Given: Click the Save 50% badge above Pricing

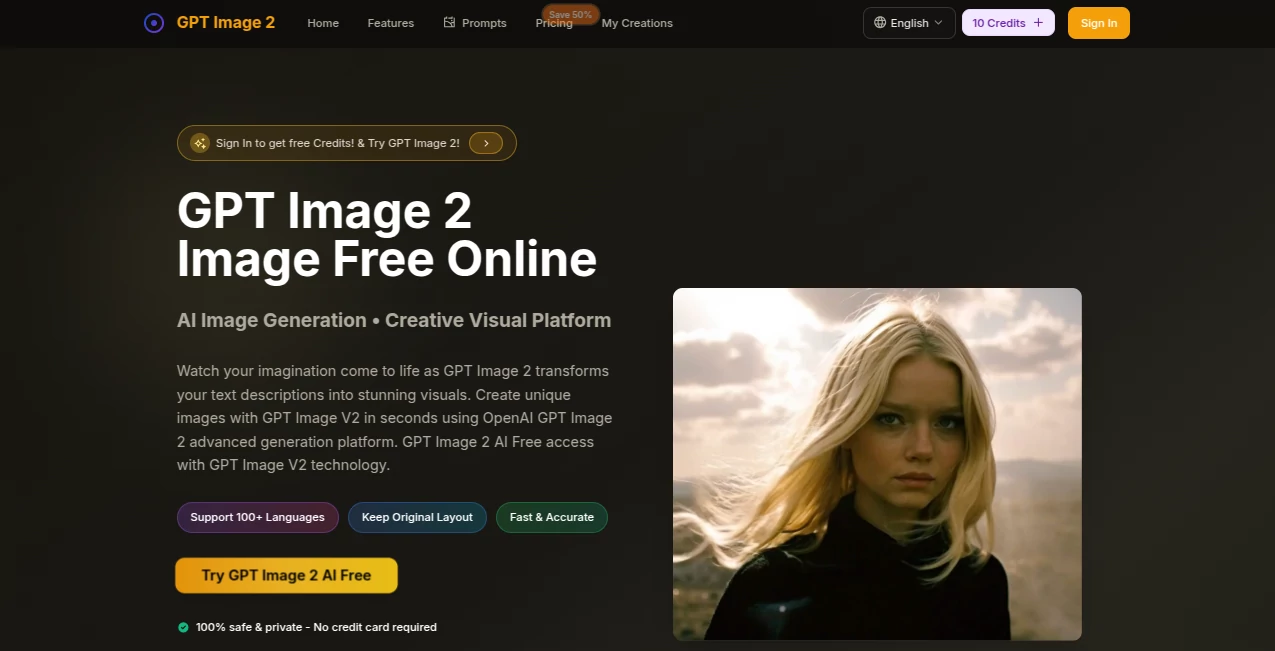Looking at the screenshot, I should 570,14.
